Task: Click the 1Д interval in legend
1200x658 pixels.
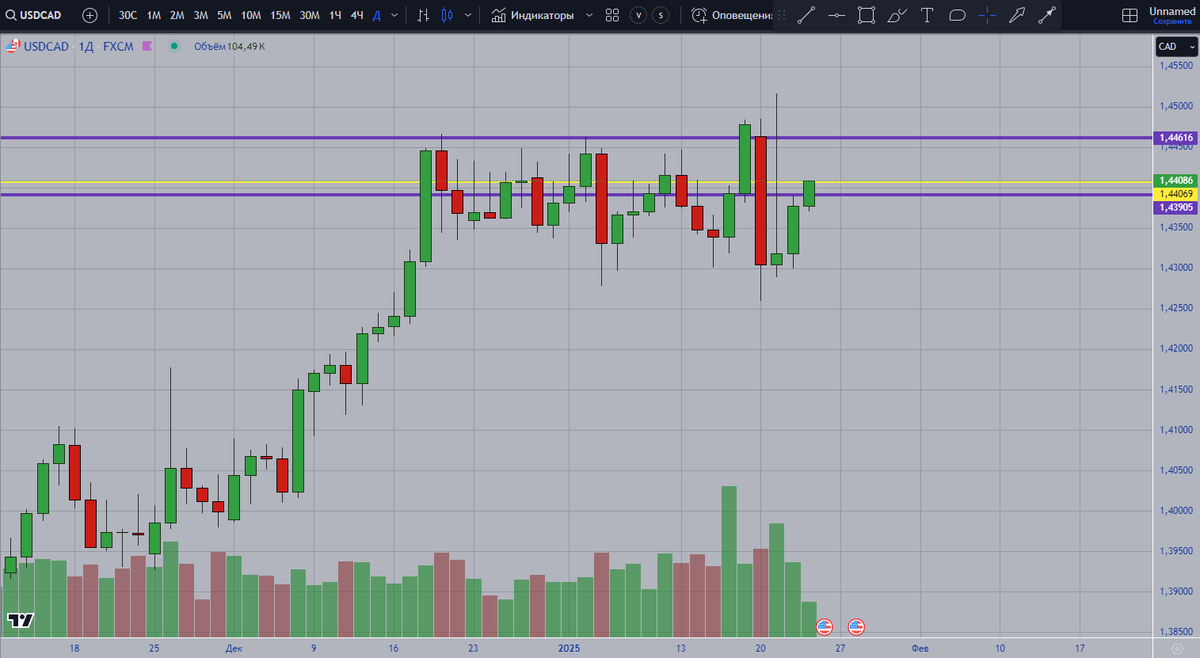Action: 84,46
